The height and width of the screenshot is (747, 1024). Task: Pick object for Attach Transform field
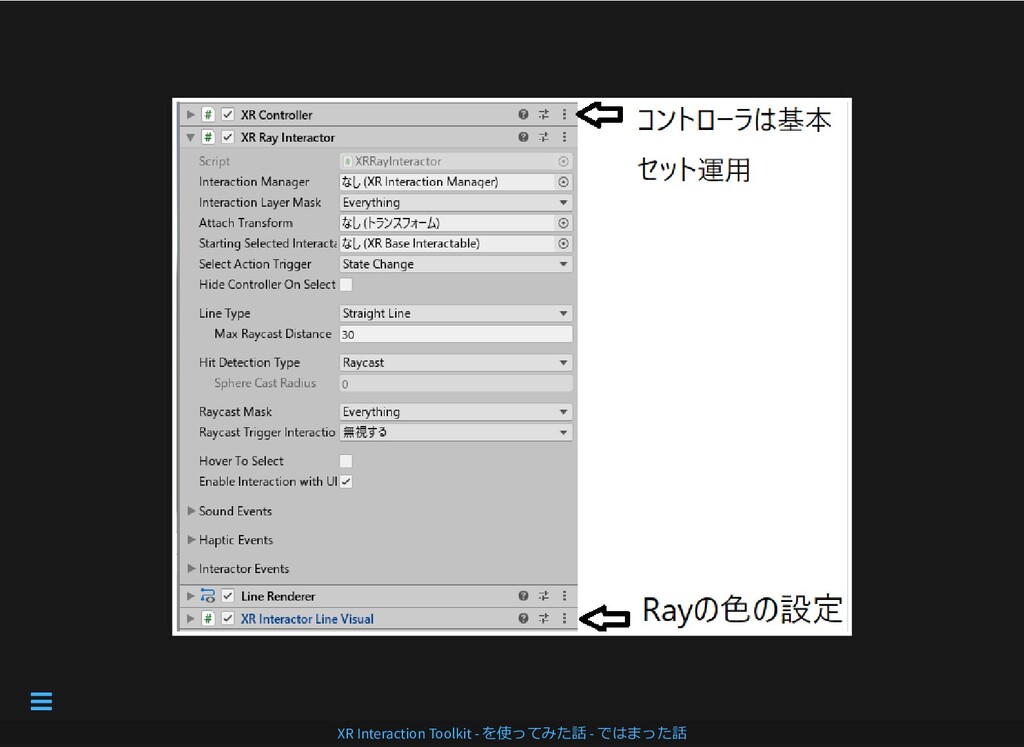click(x=563, y=223)
